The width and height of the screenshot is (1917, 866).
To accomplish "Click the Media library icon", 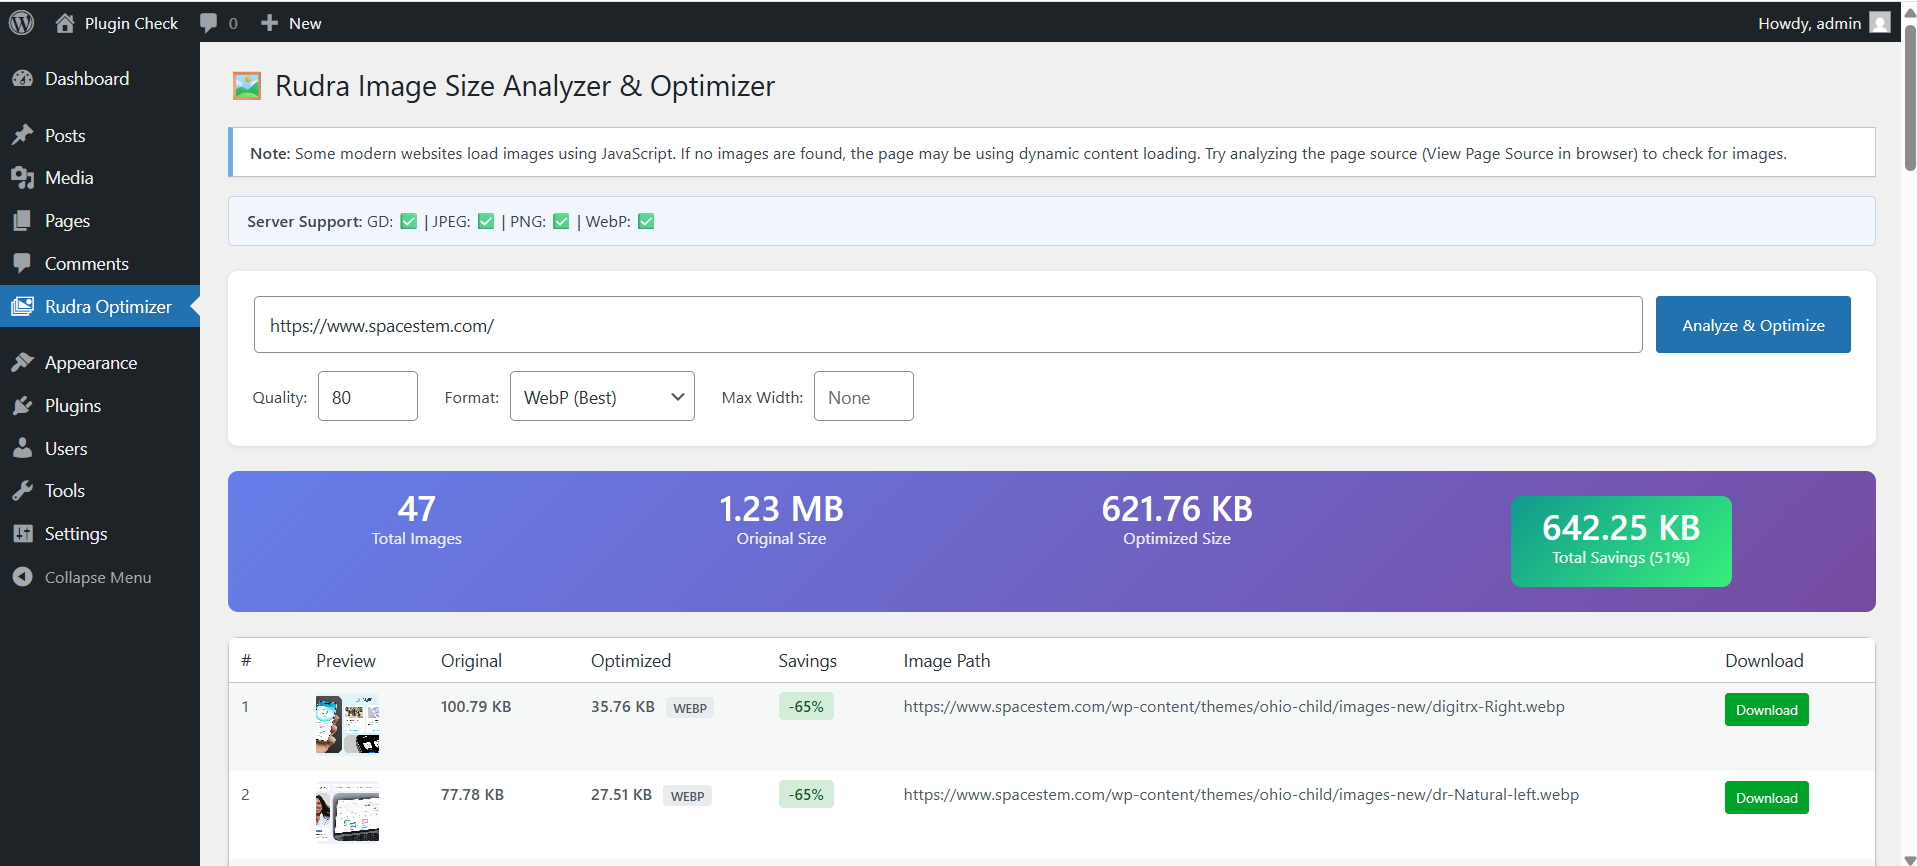I will (x=22, y=178).
